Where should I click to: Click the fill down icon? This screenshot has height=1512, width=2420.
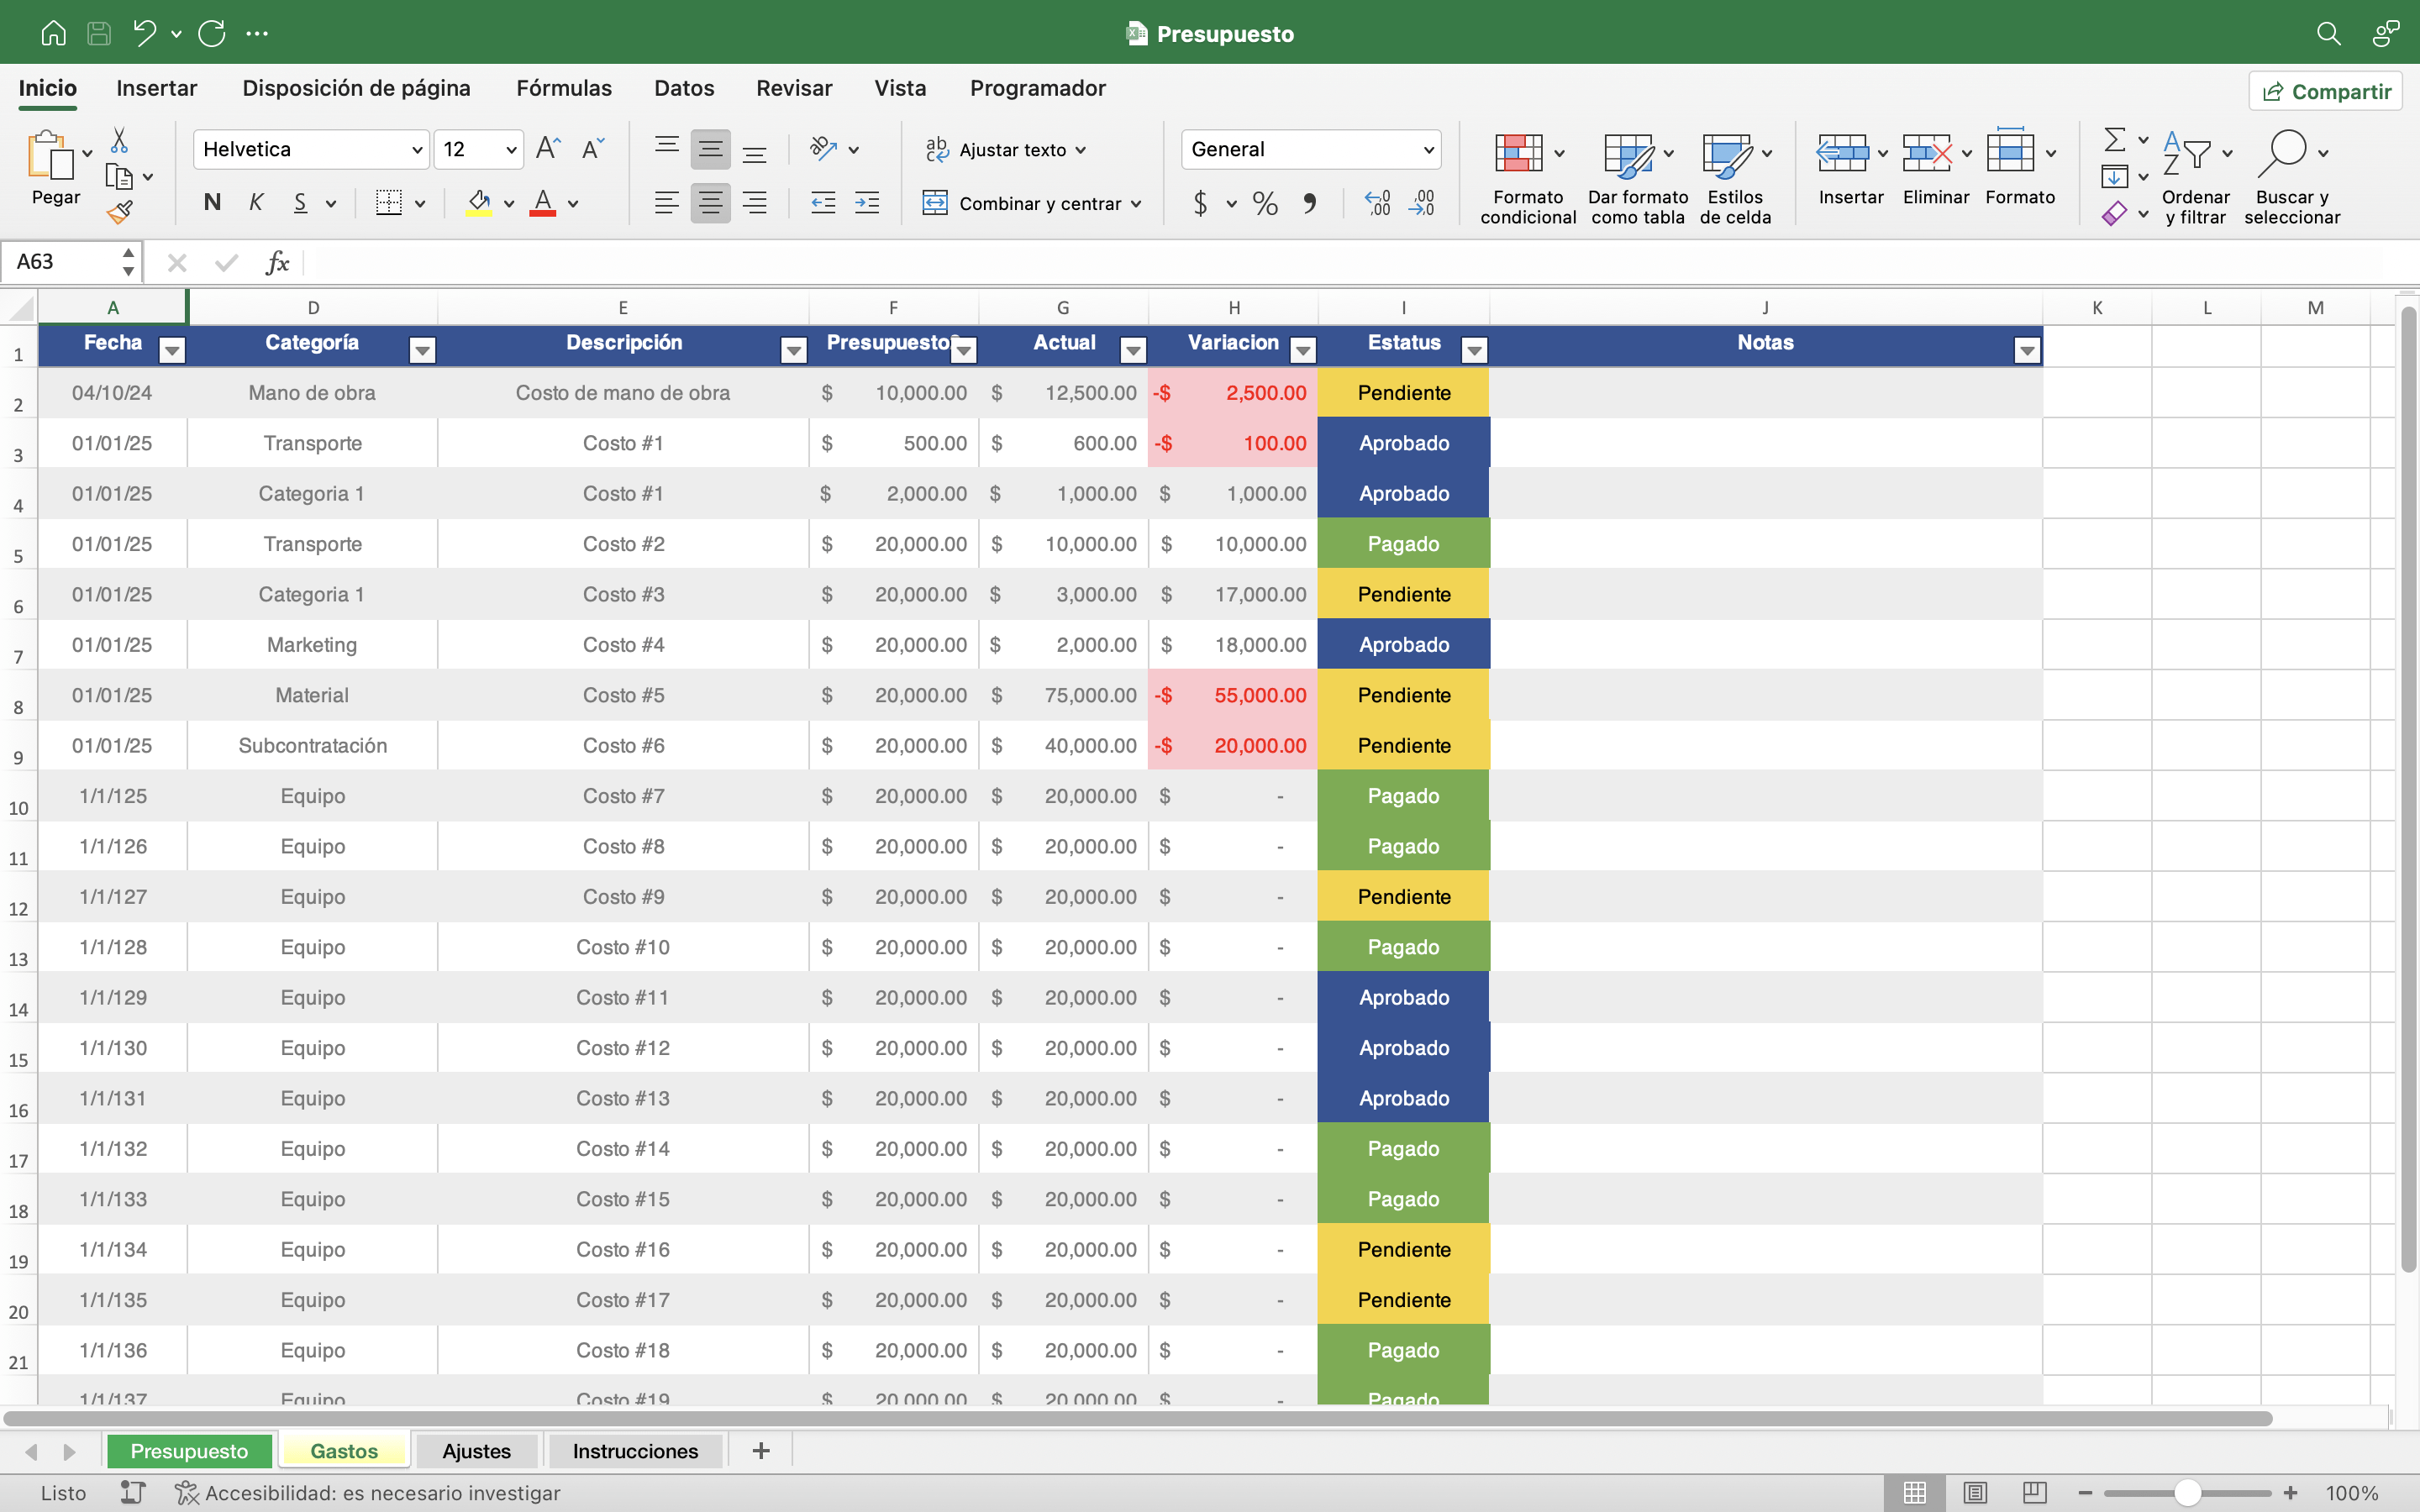(x=2114, y=177)
